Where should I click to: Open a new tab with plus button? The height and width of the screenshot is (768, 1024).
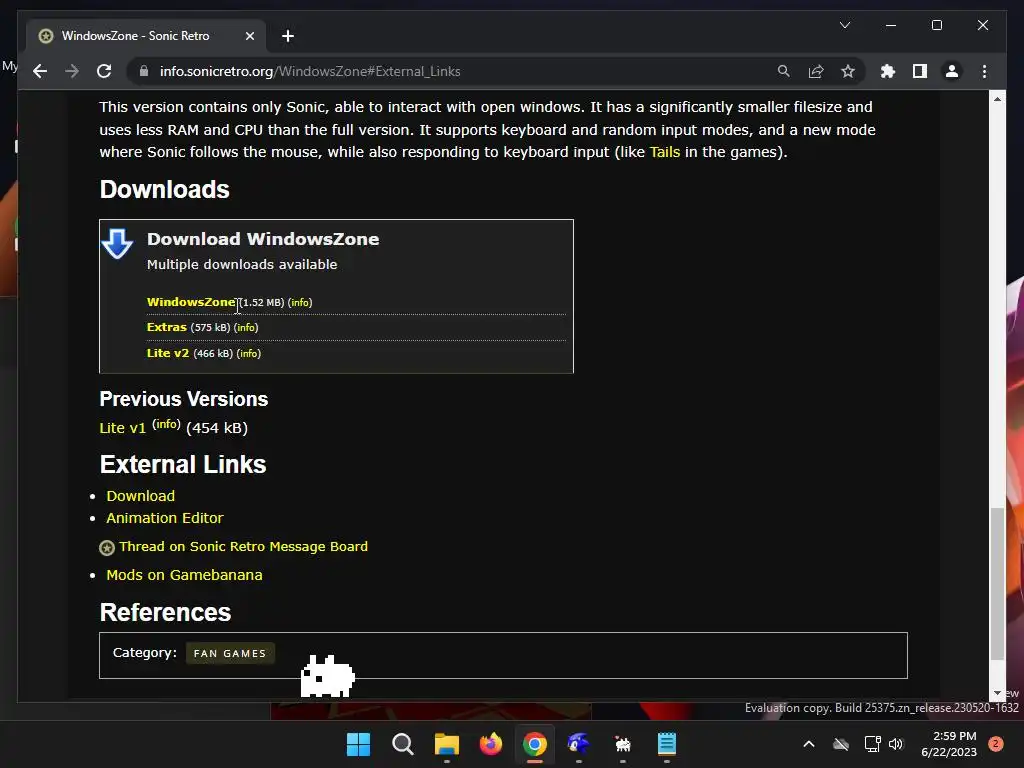coord(288,36)
